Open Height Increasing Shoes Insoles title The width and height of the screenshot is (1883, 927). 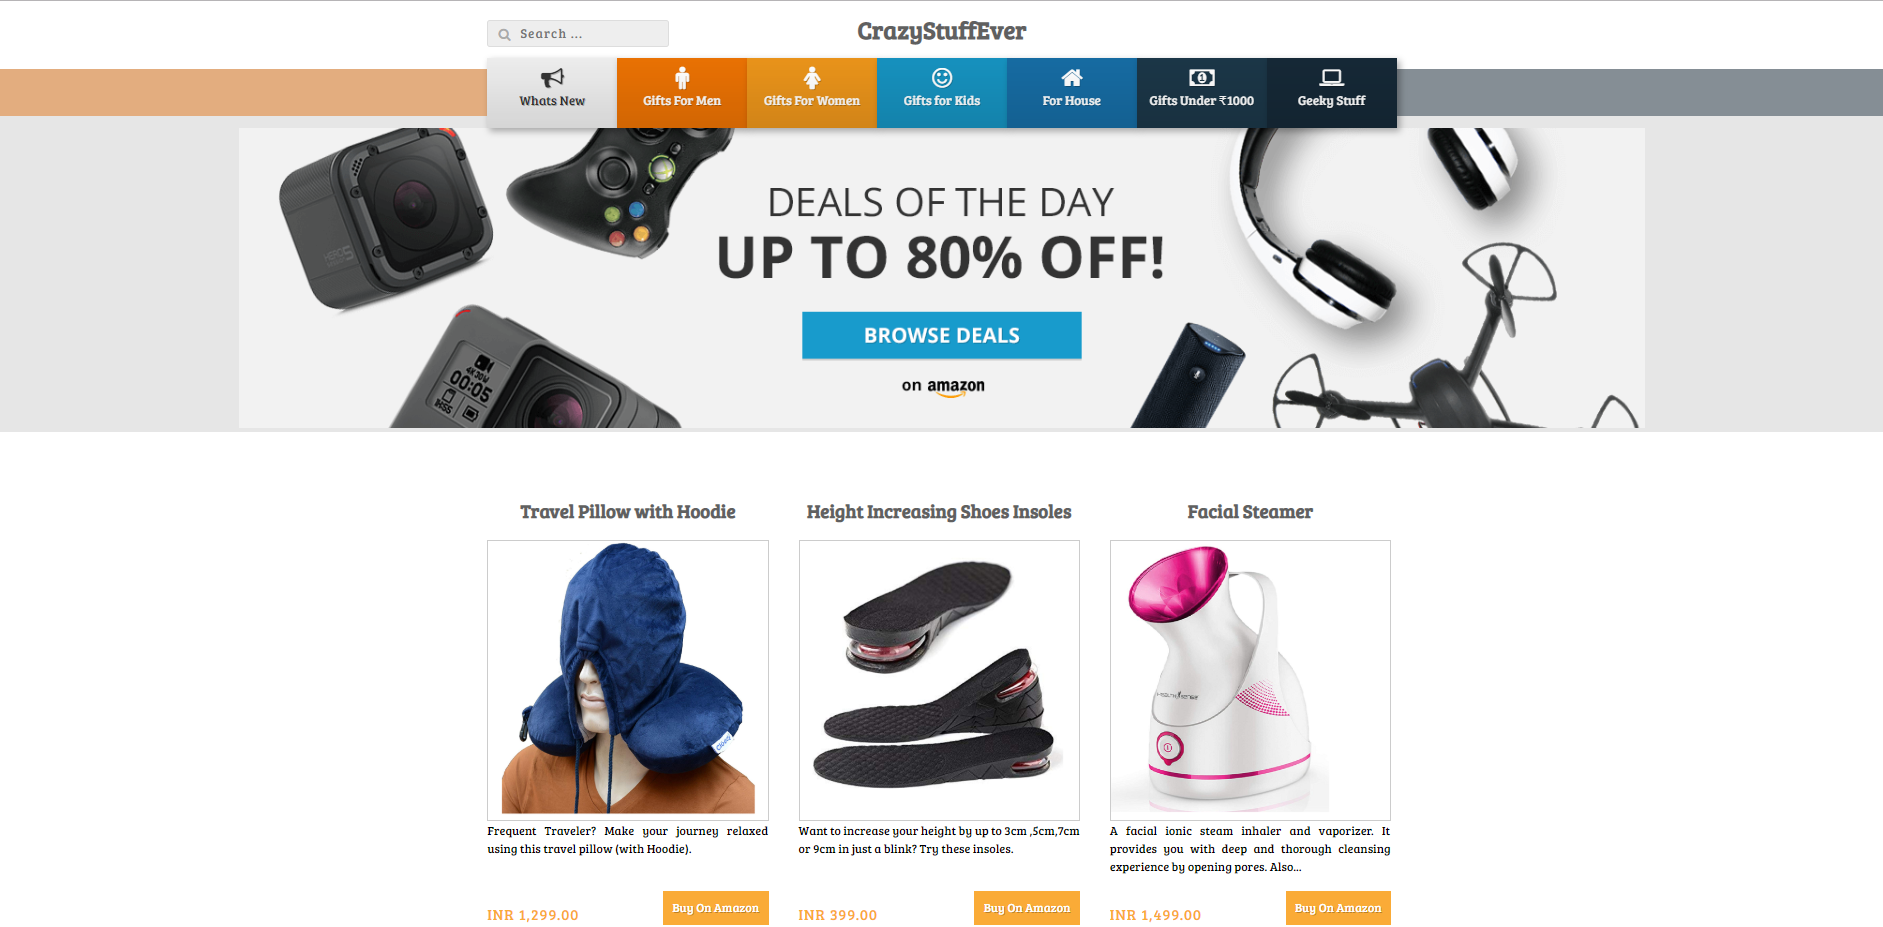pyautogui.click(x=939, y=512)
